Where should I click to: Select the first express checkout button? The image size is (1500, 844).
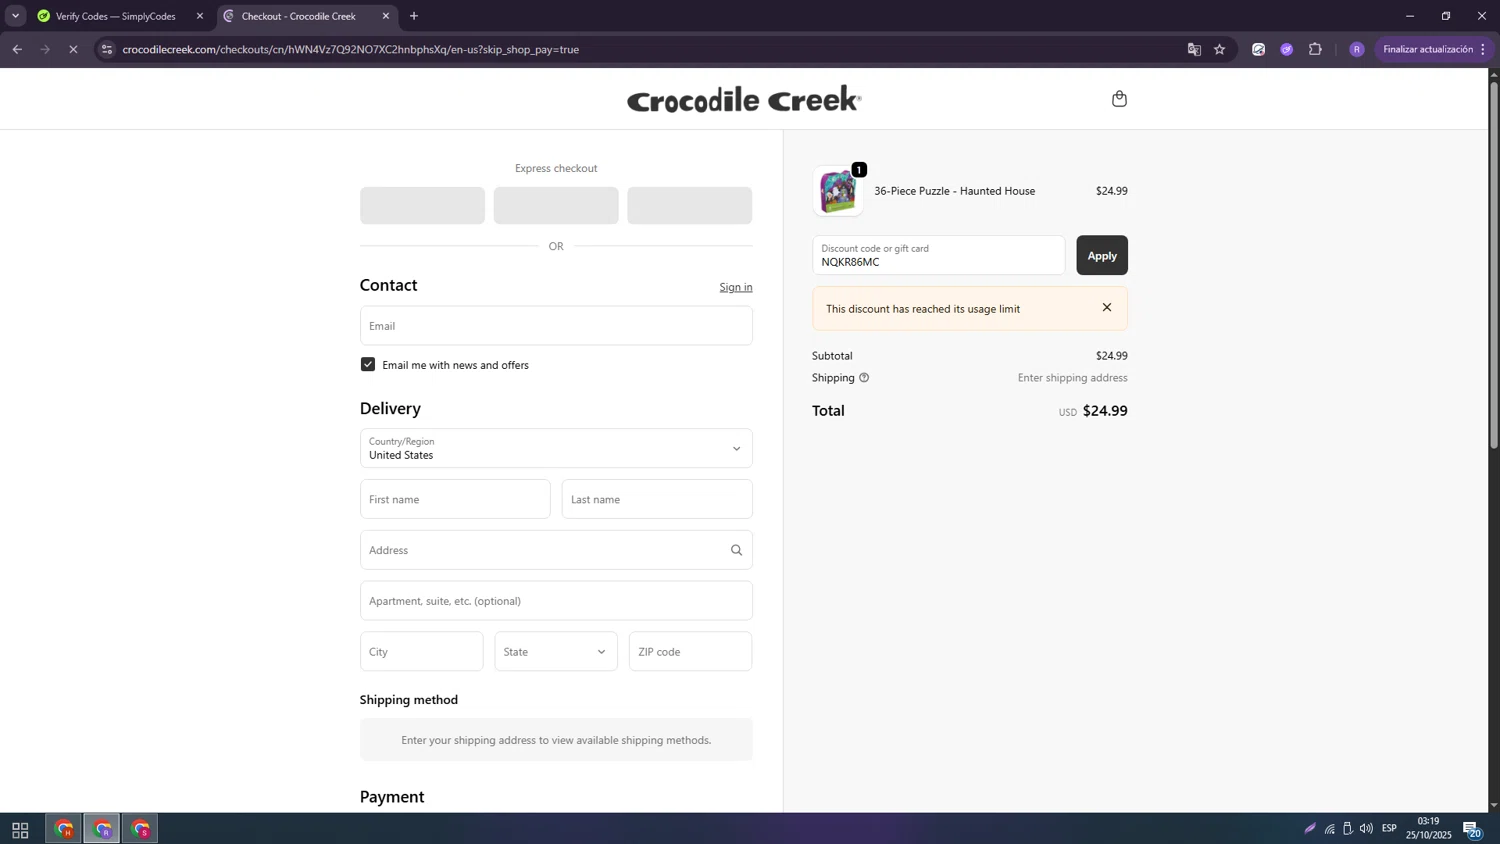coord(422,205)
